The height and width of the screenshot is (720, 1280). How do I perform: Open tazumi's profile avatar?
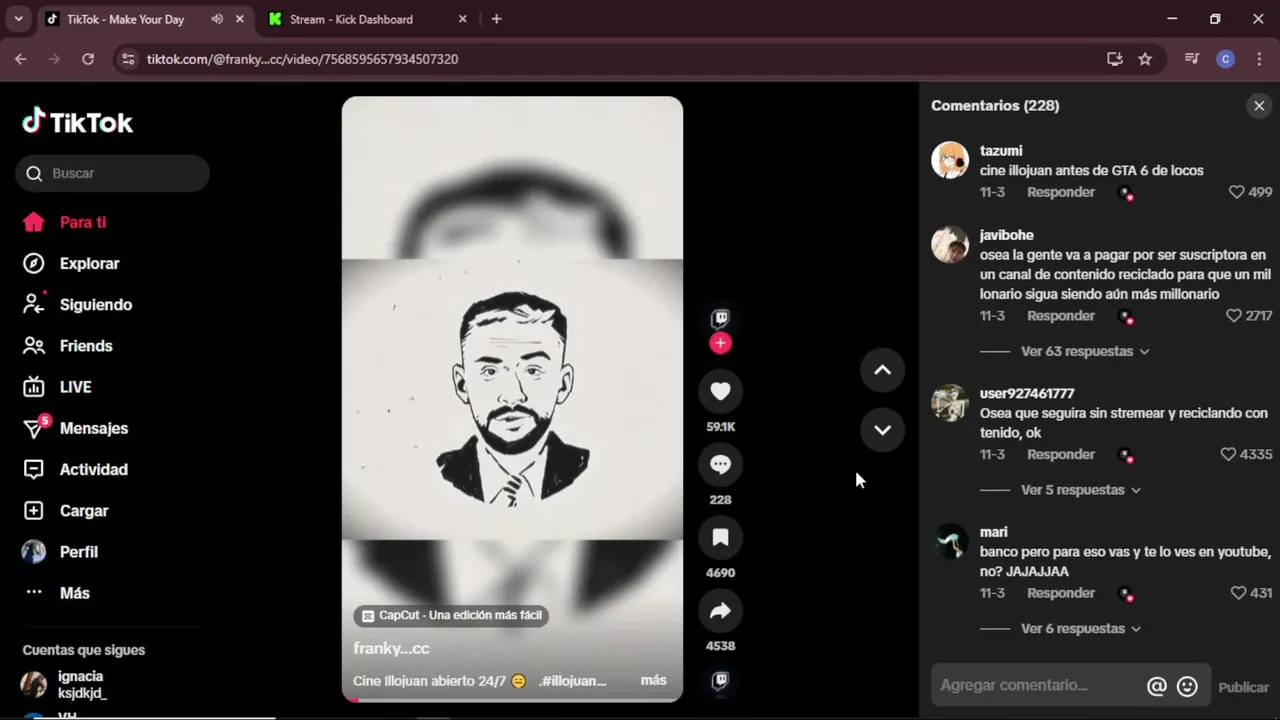(950, 160)
